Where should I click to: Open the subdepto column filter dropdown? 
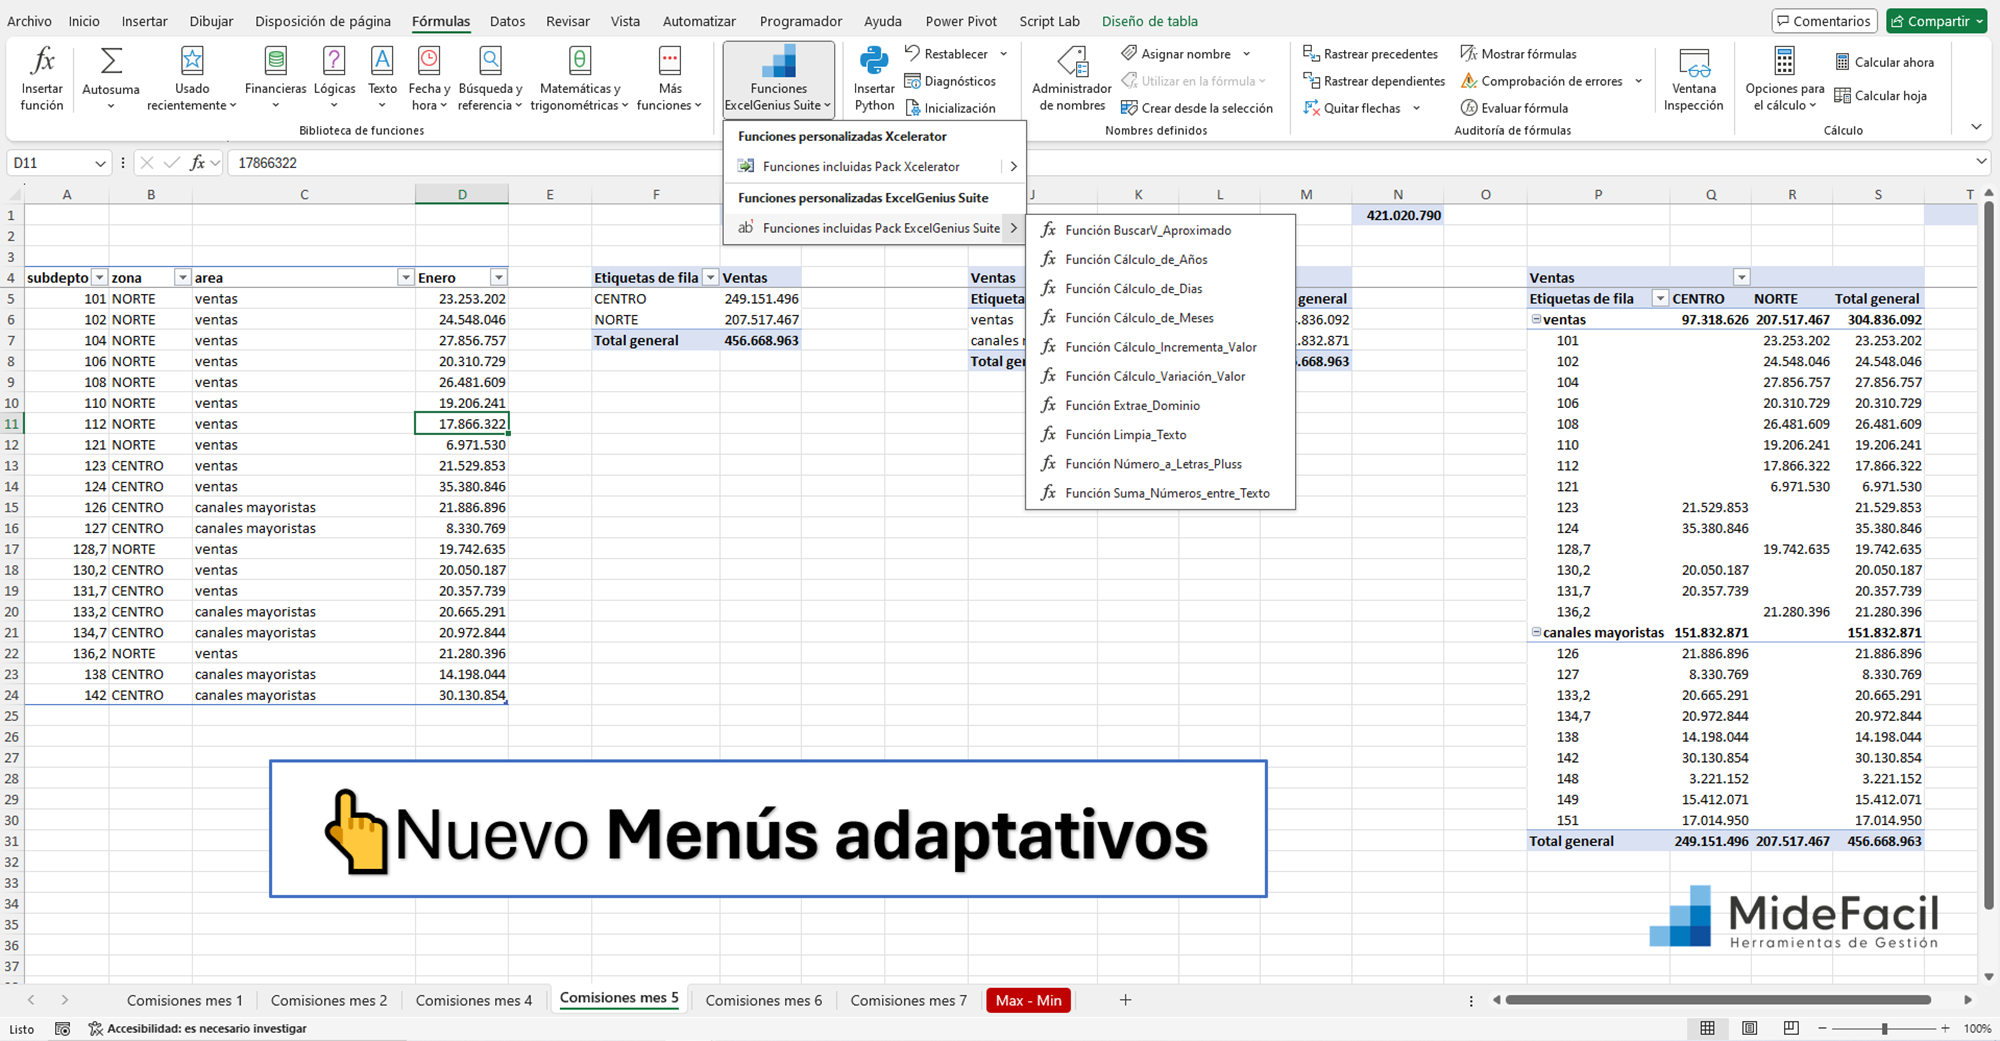coord(99,278)
